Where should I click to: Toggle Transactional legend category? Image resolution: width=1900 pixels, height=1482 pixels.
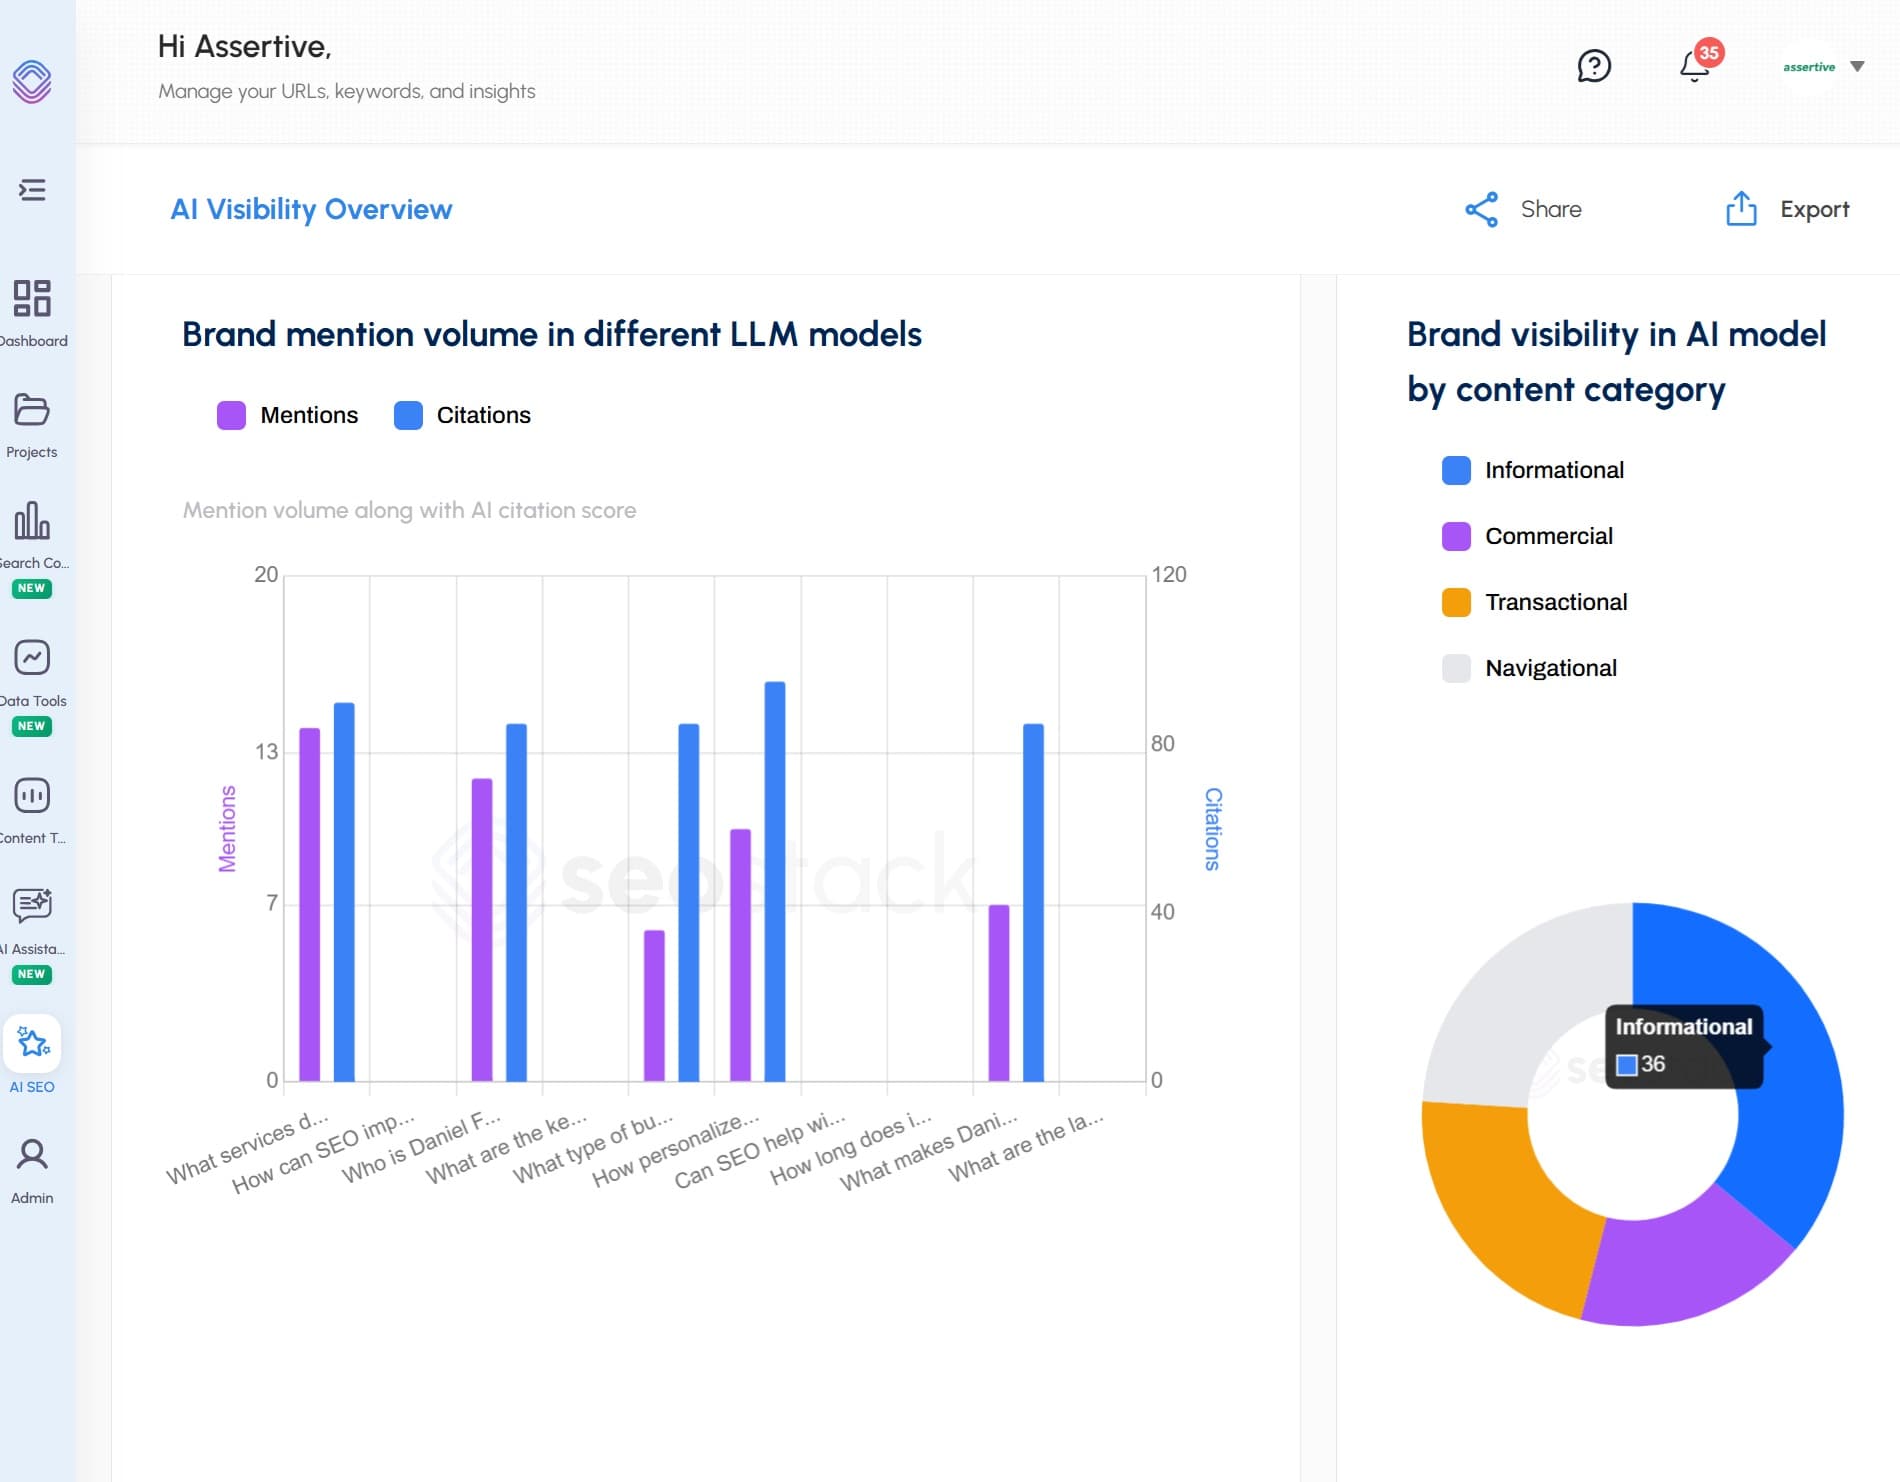point(1534,602)
